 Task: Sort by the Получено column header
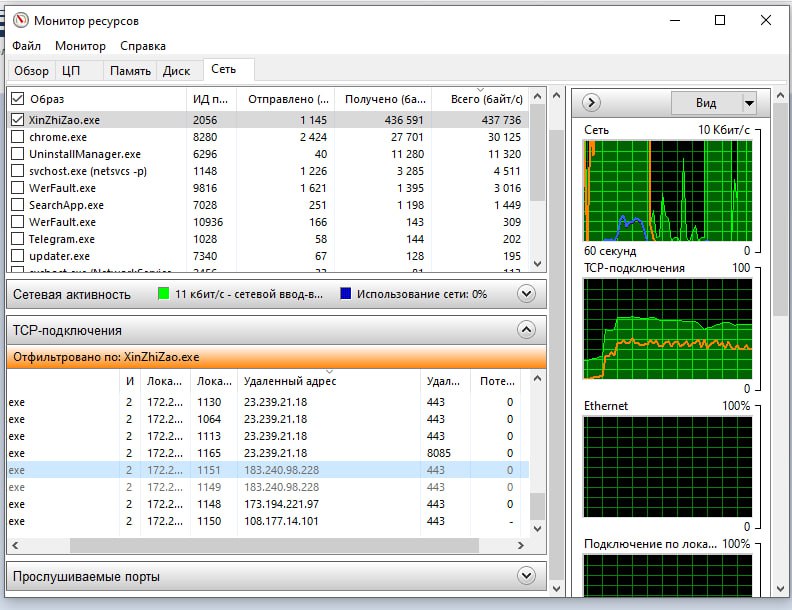pos(385,99)
